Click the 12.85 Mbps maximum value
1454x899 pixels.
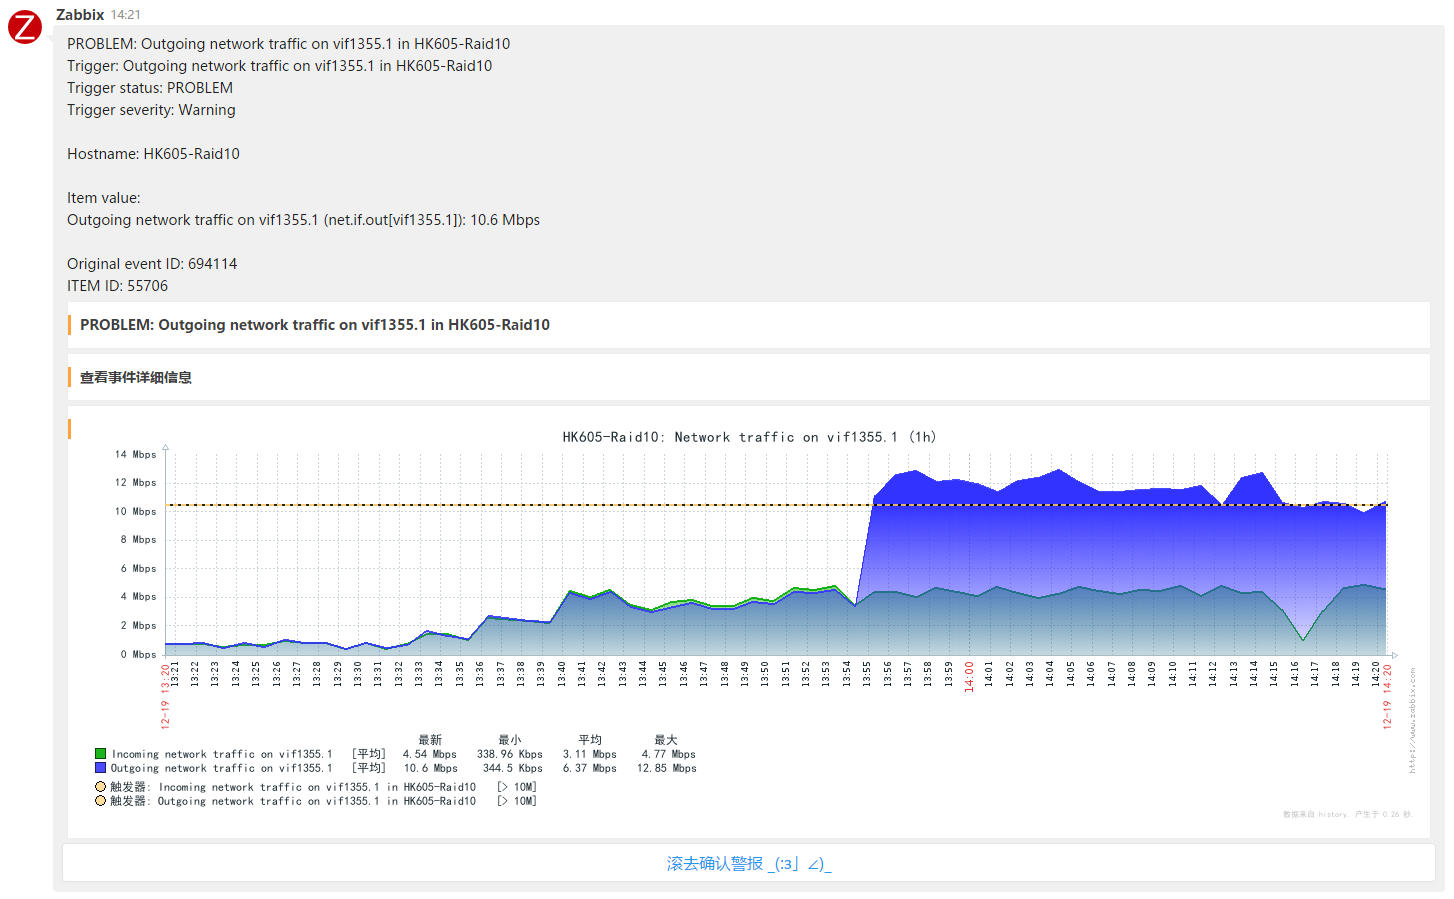tap(667, 768)
